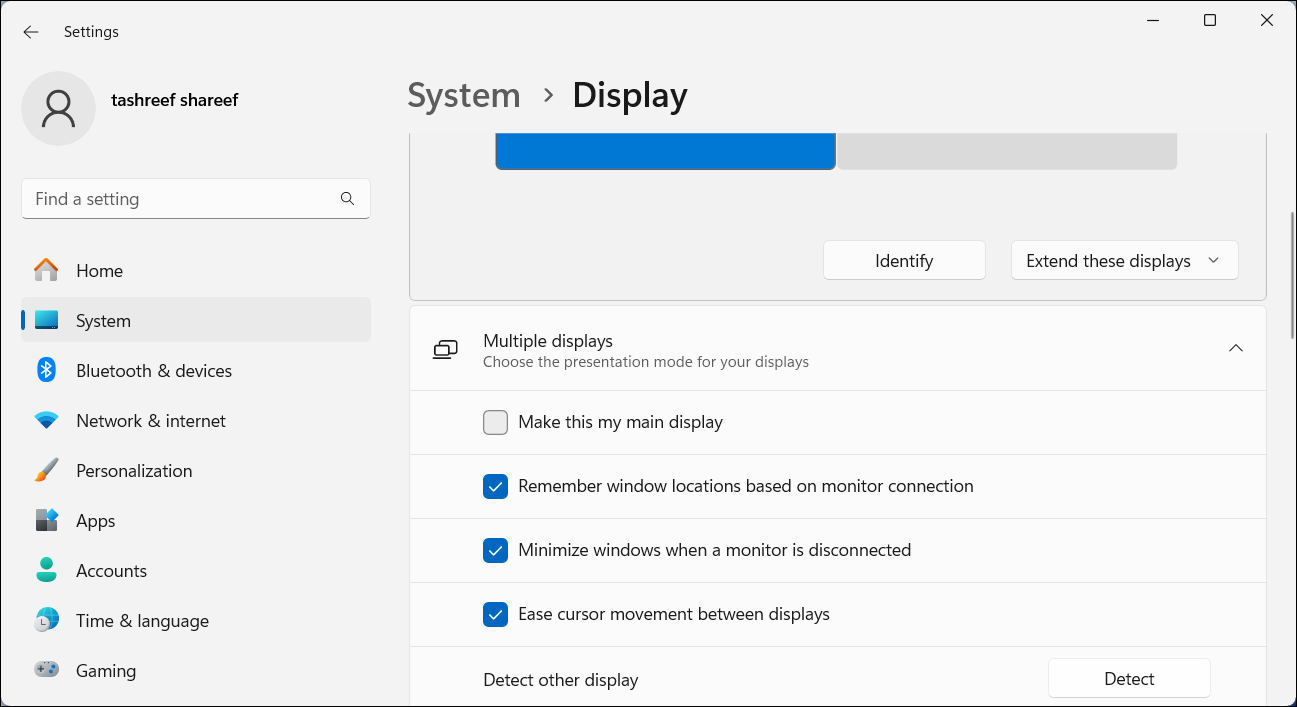1297x707 pixels.
Task: Click the back arrow at top left
Action: (x=30, y=31)
